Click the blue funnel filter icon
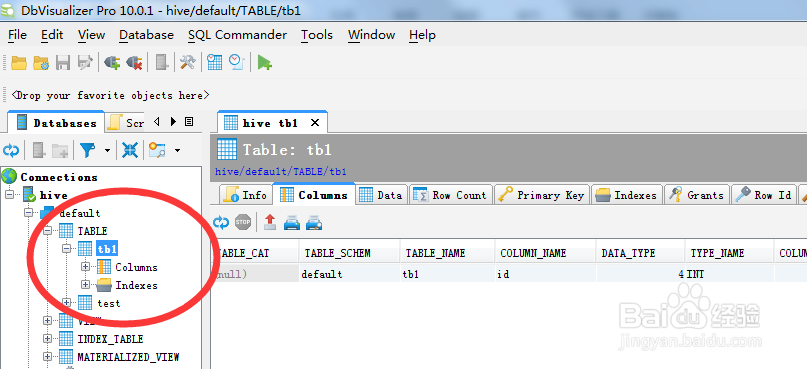 click(88, 150)
